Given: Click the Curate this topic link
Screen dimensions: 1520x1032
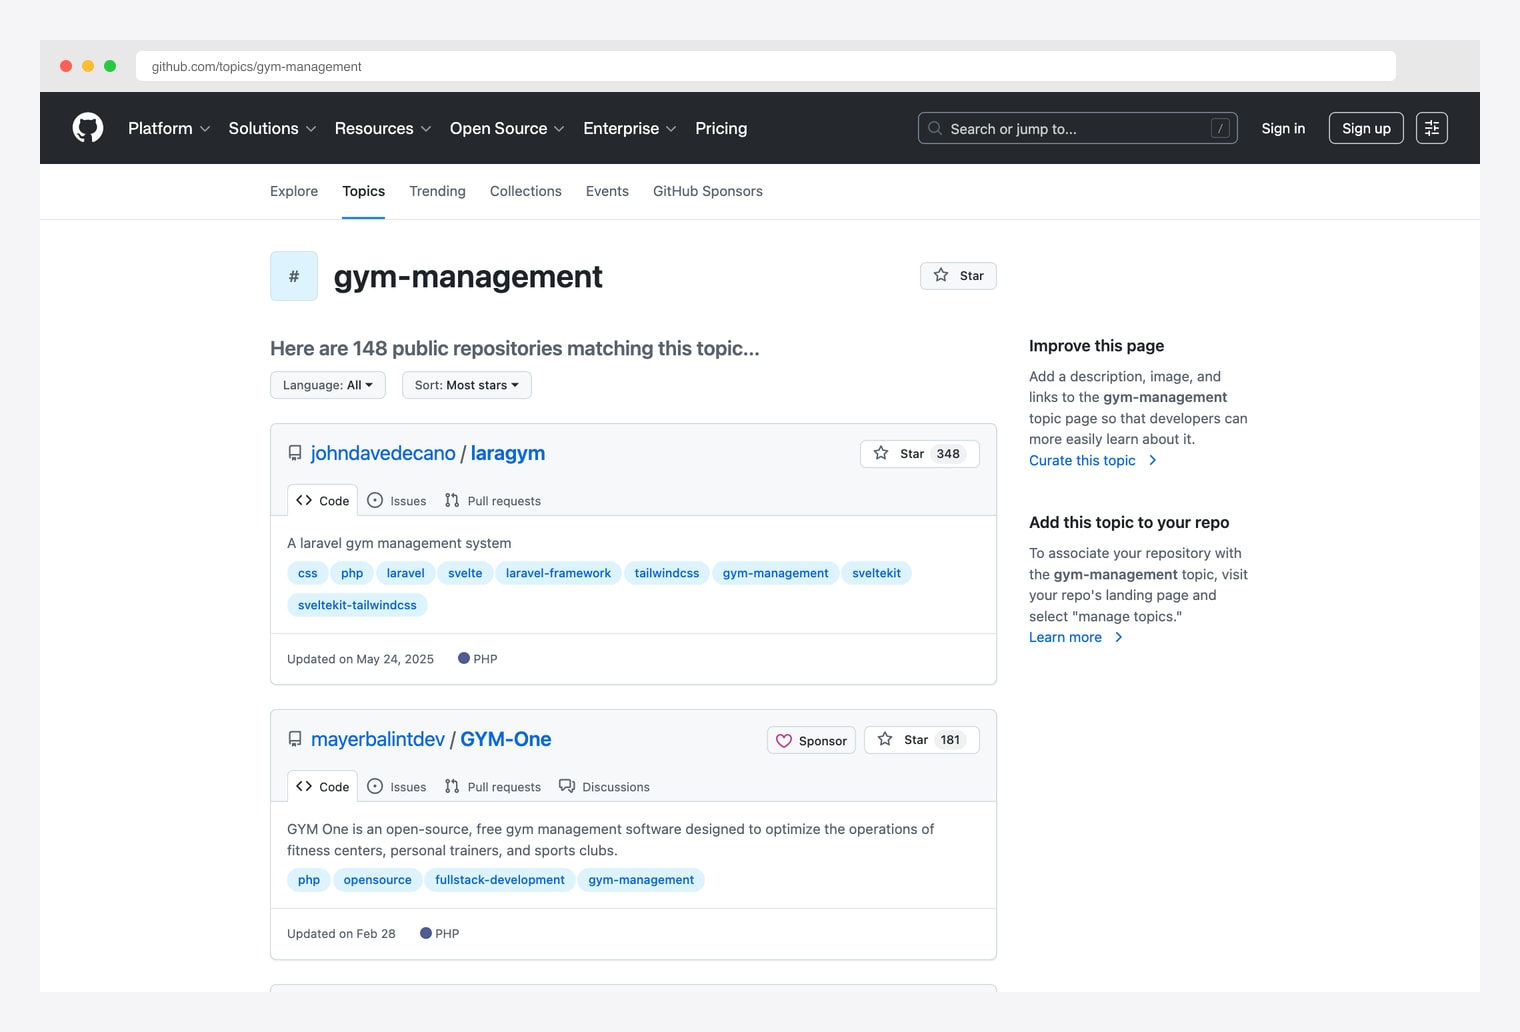Looking at the screenshot, I should point(1093,460).
